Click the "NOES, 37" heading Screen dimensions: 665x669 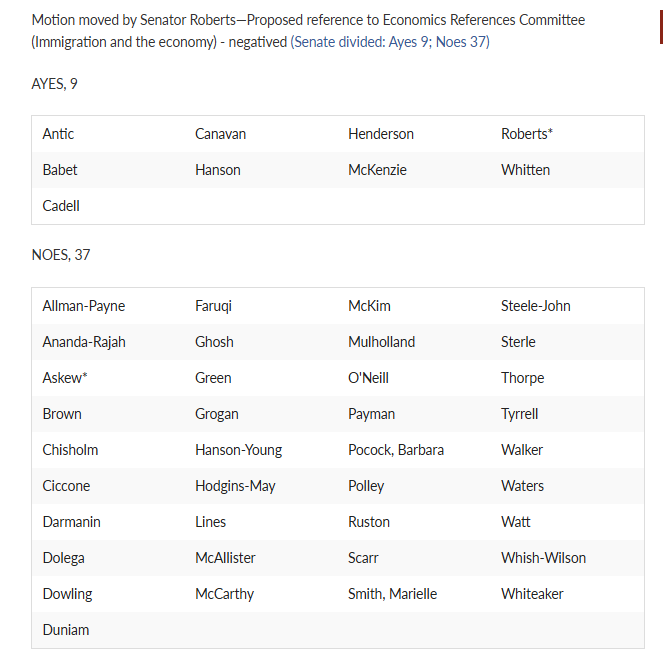(61, 255)
